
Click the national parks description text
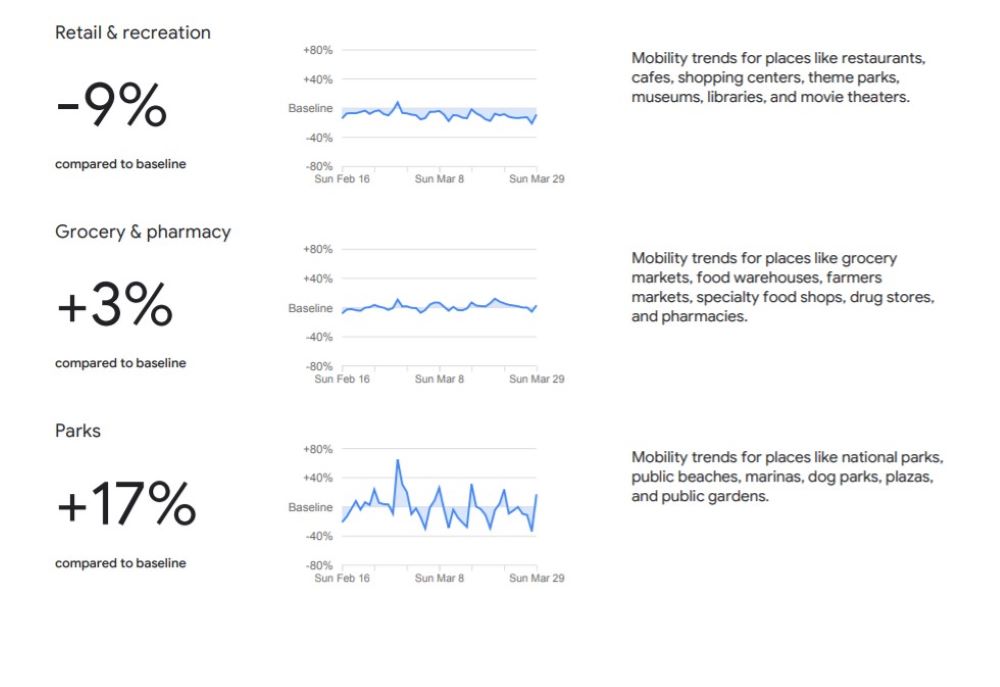point(787,477)
